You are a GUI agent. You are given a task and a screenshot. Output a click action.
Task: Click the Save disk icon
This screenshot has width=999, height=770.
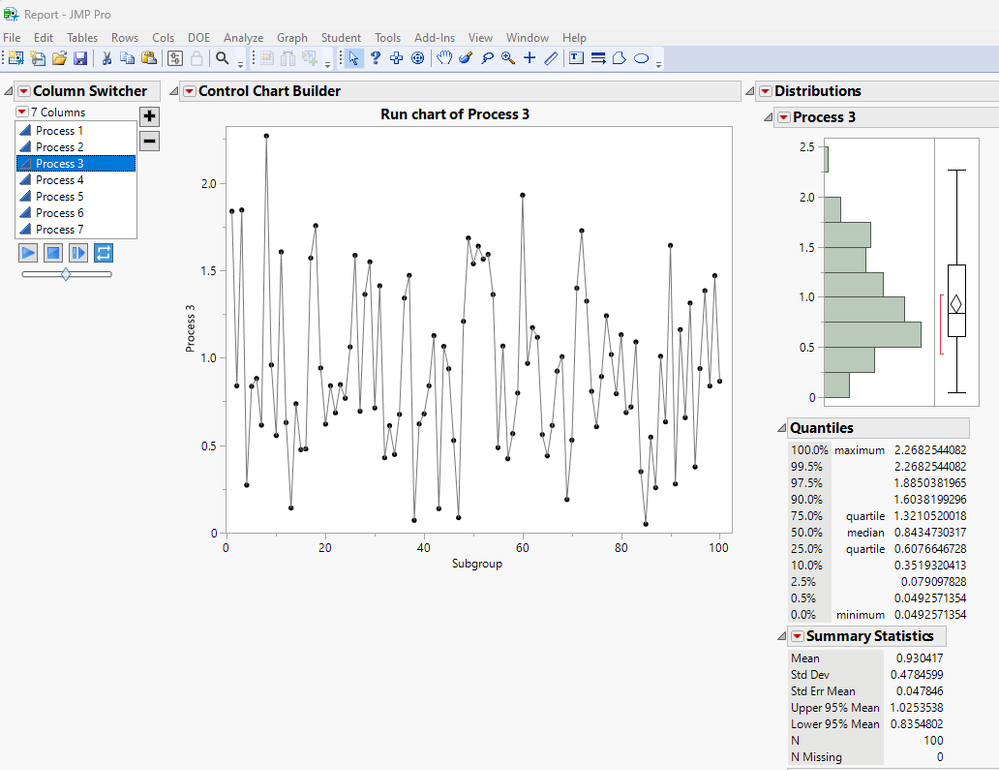click(80, 59)
